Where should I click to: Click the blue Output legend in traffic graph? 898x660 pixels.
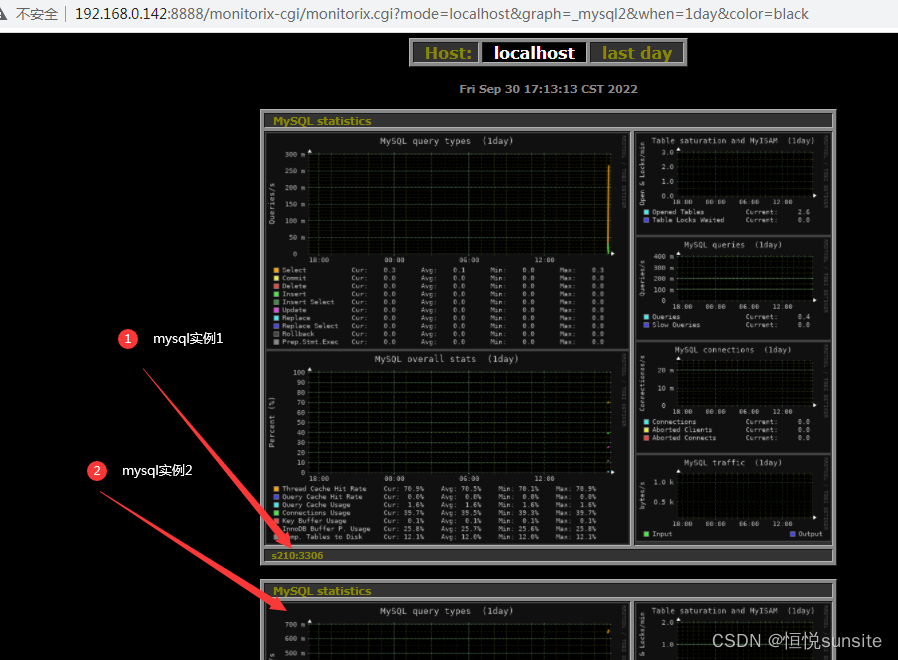coord(806,534)
